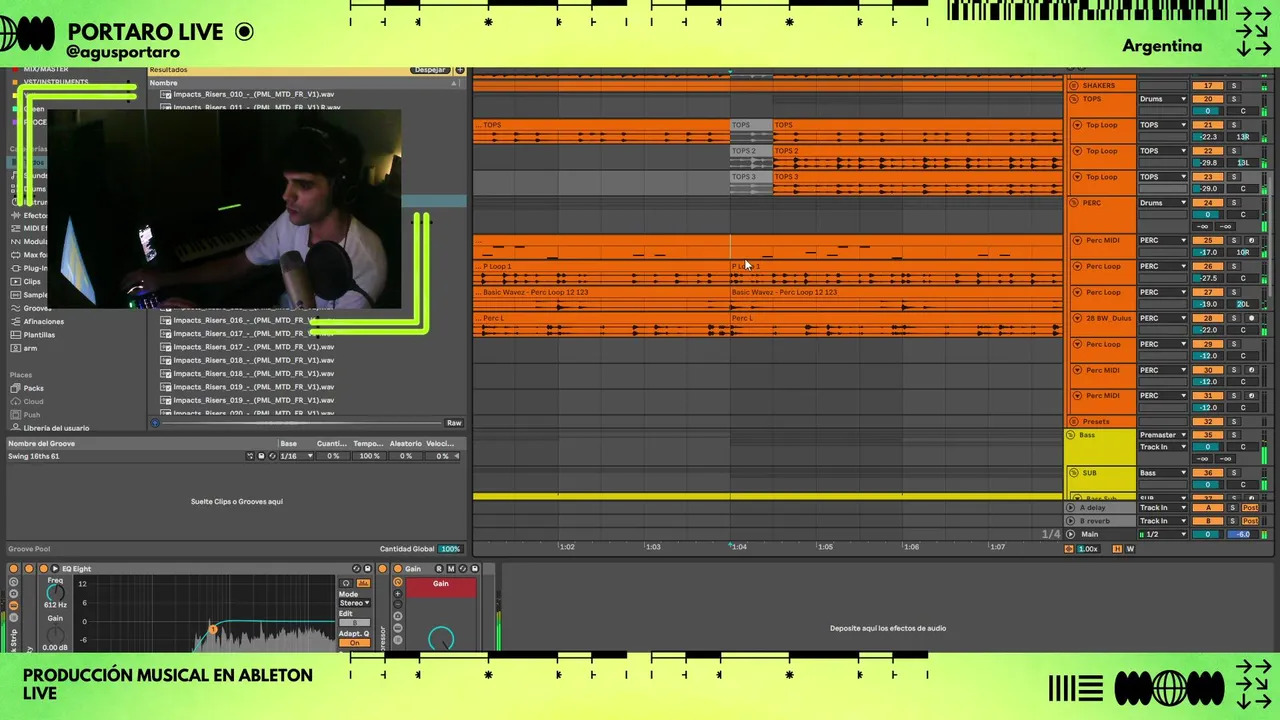Click groove save disk icon

pos(261,456)
